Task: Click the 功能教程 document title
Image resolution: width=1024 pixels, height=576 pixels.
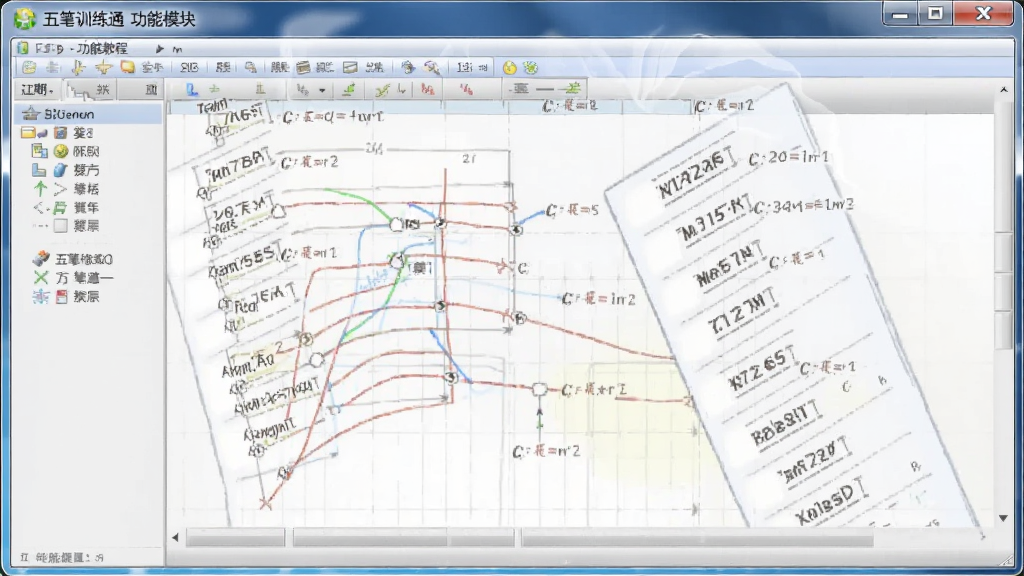Action: point(102,48)
